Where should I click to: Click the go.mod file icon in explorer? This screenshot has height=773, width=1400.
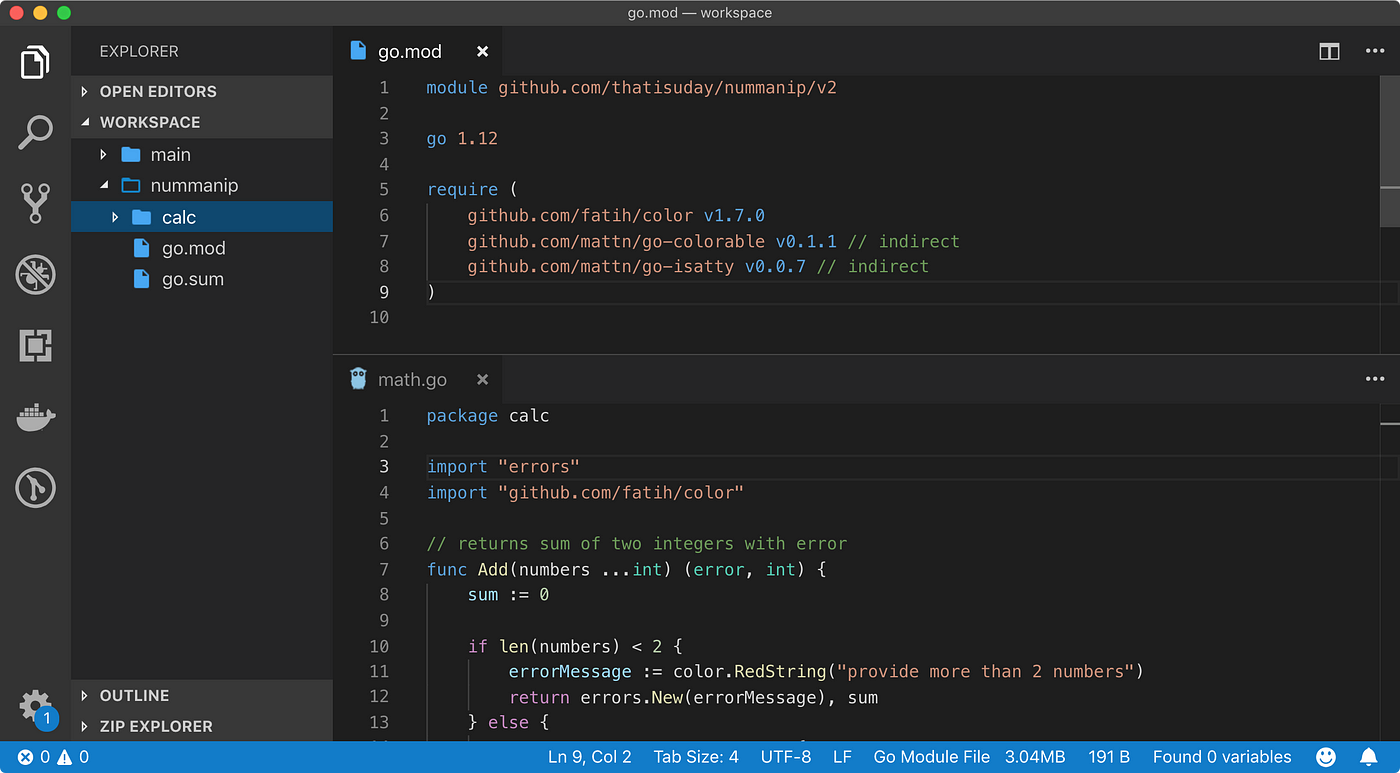(x=141, y=248)
